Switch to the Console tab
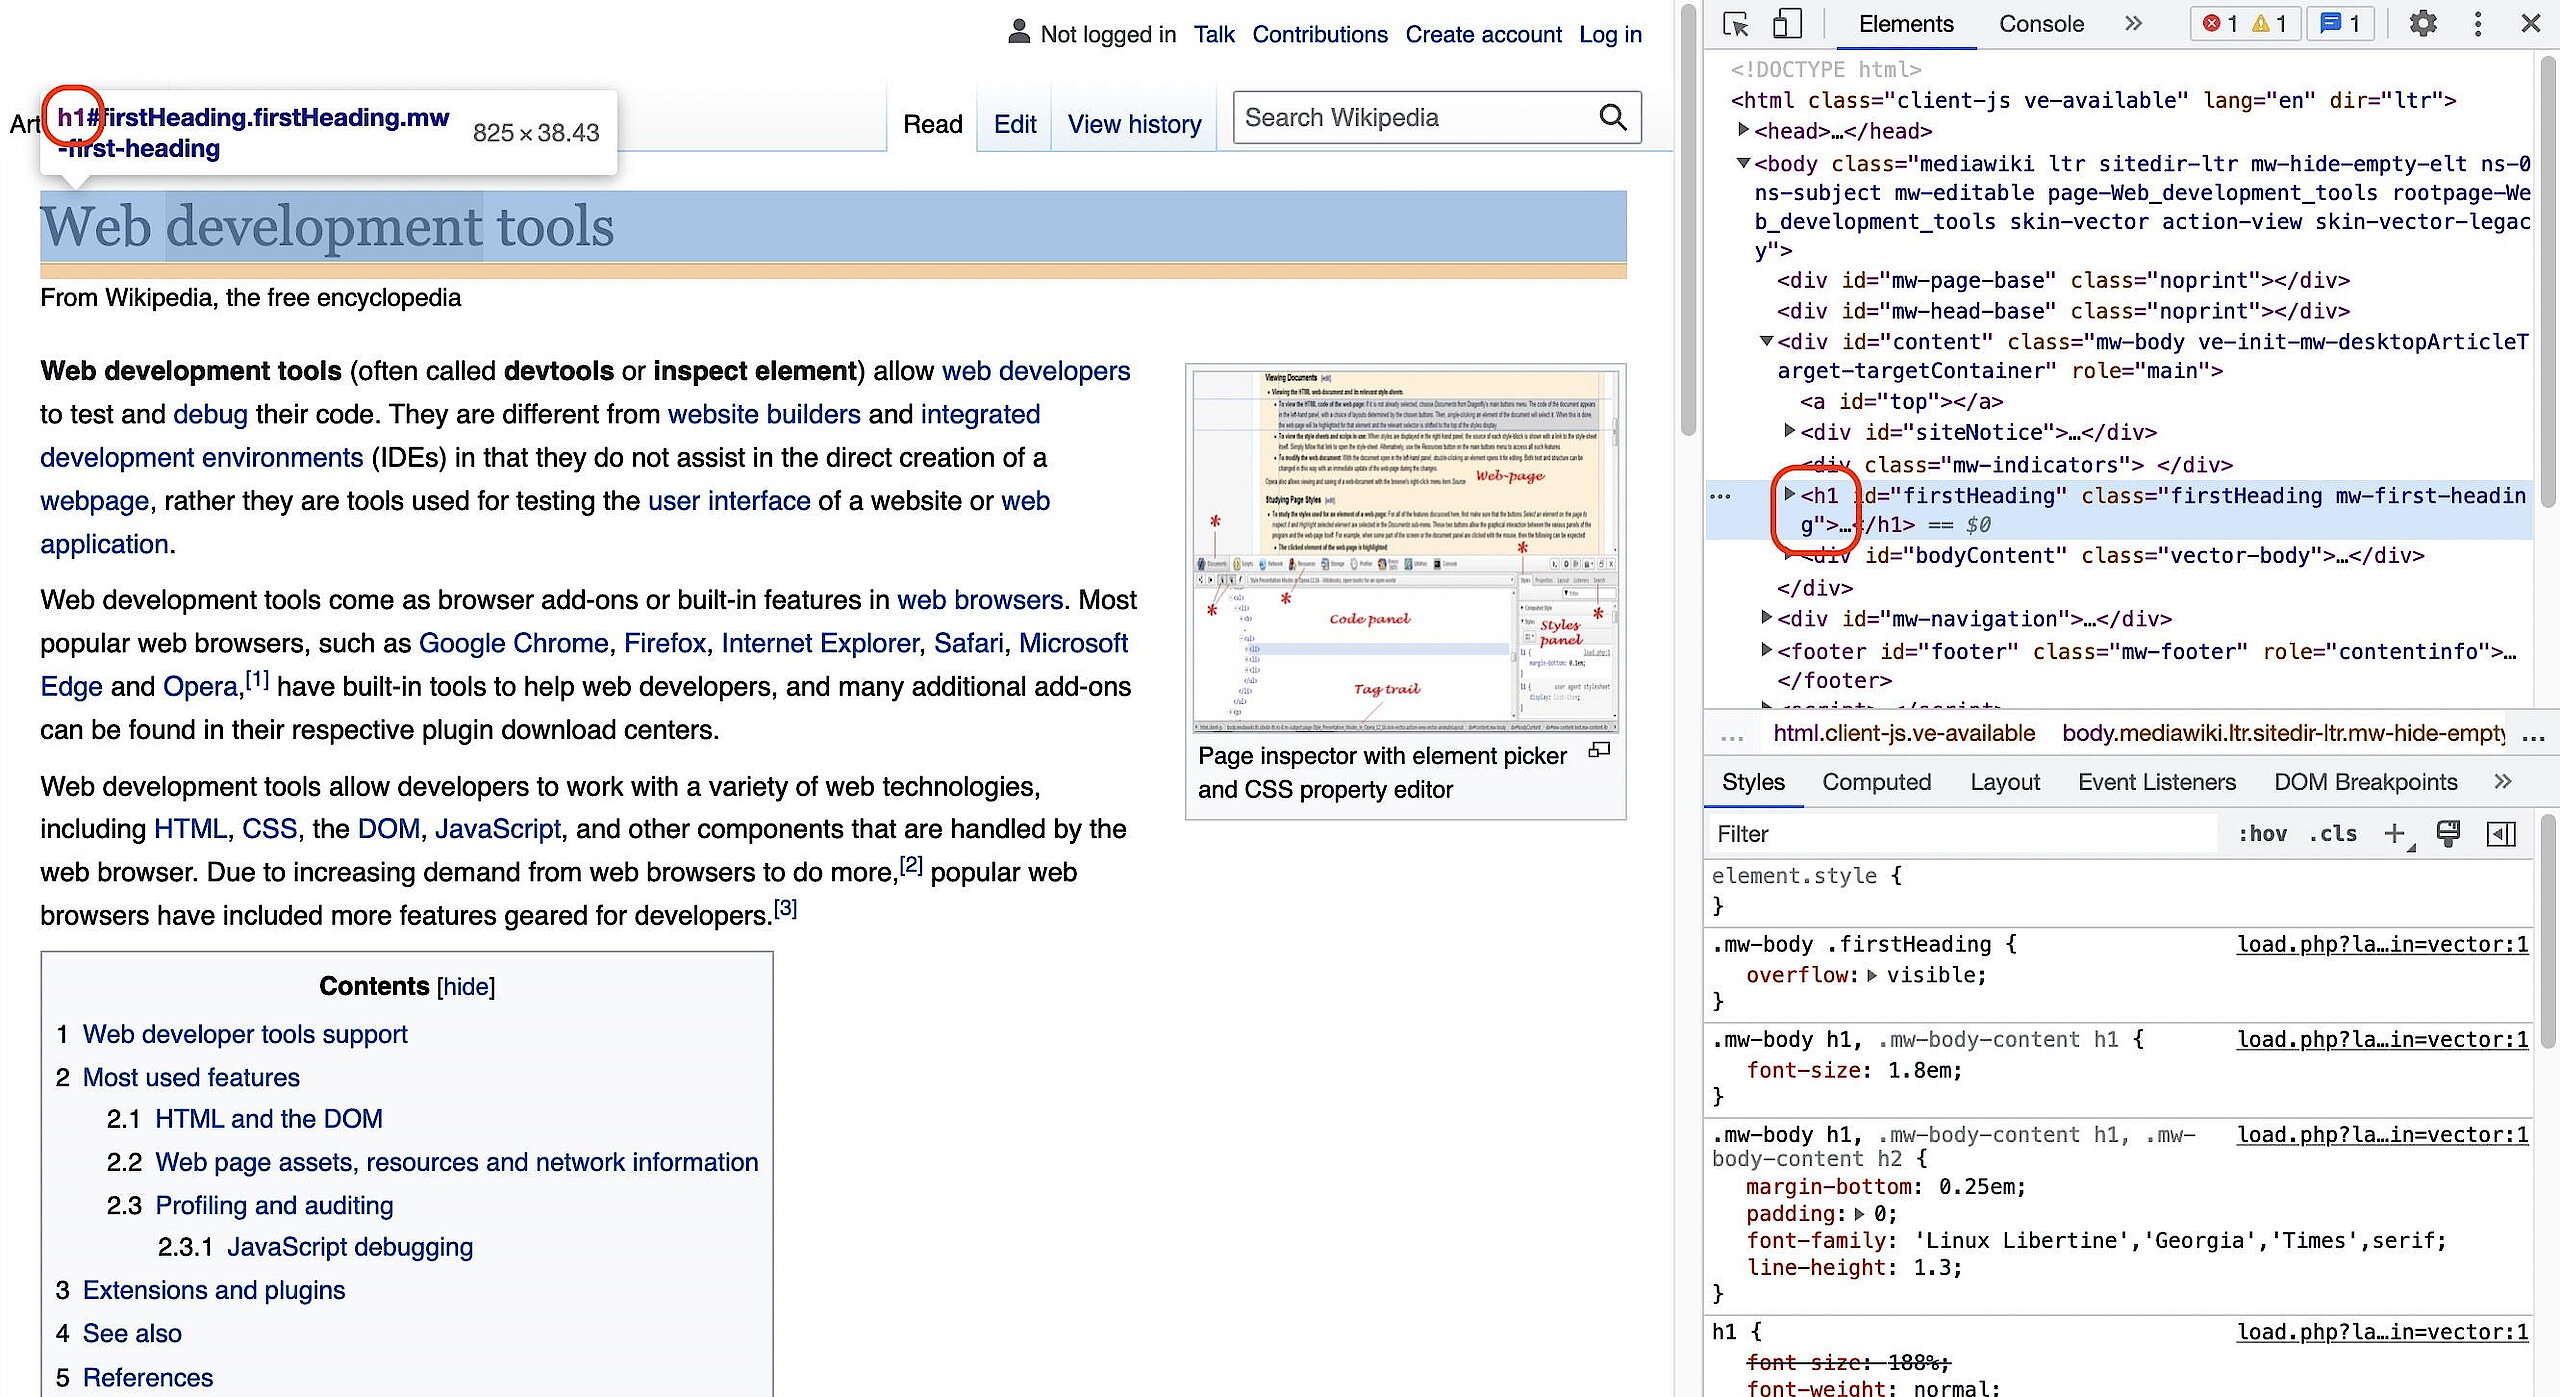The image size is (2560, 1397). click(2041, 24)
